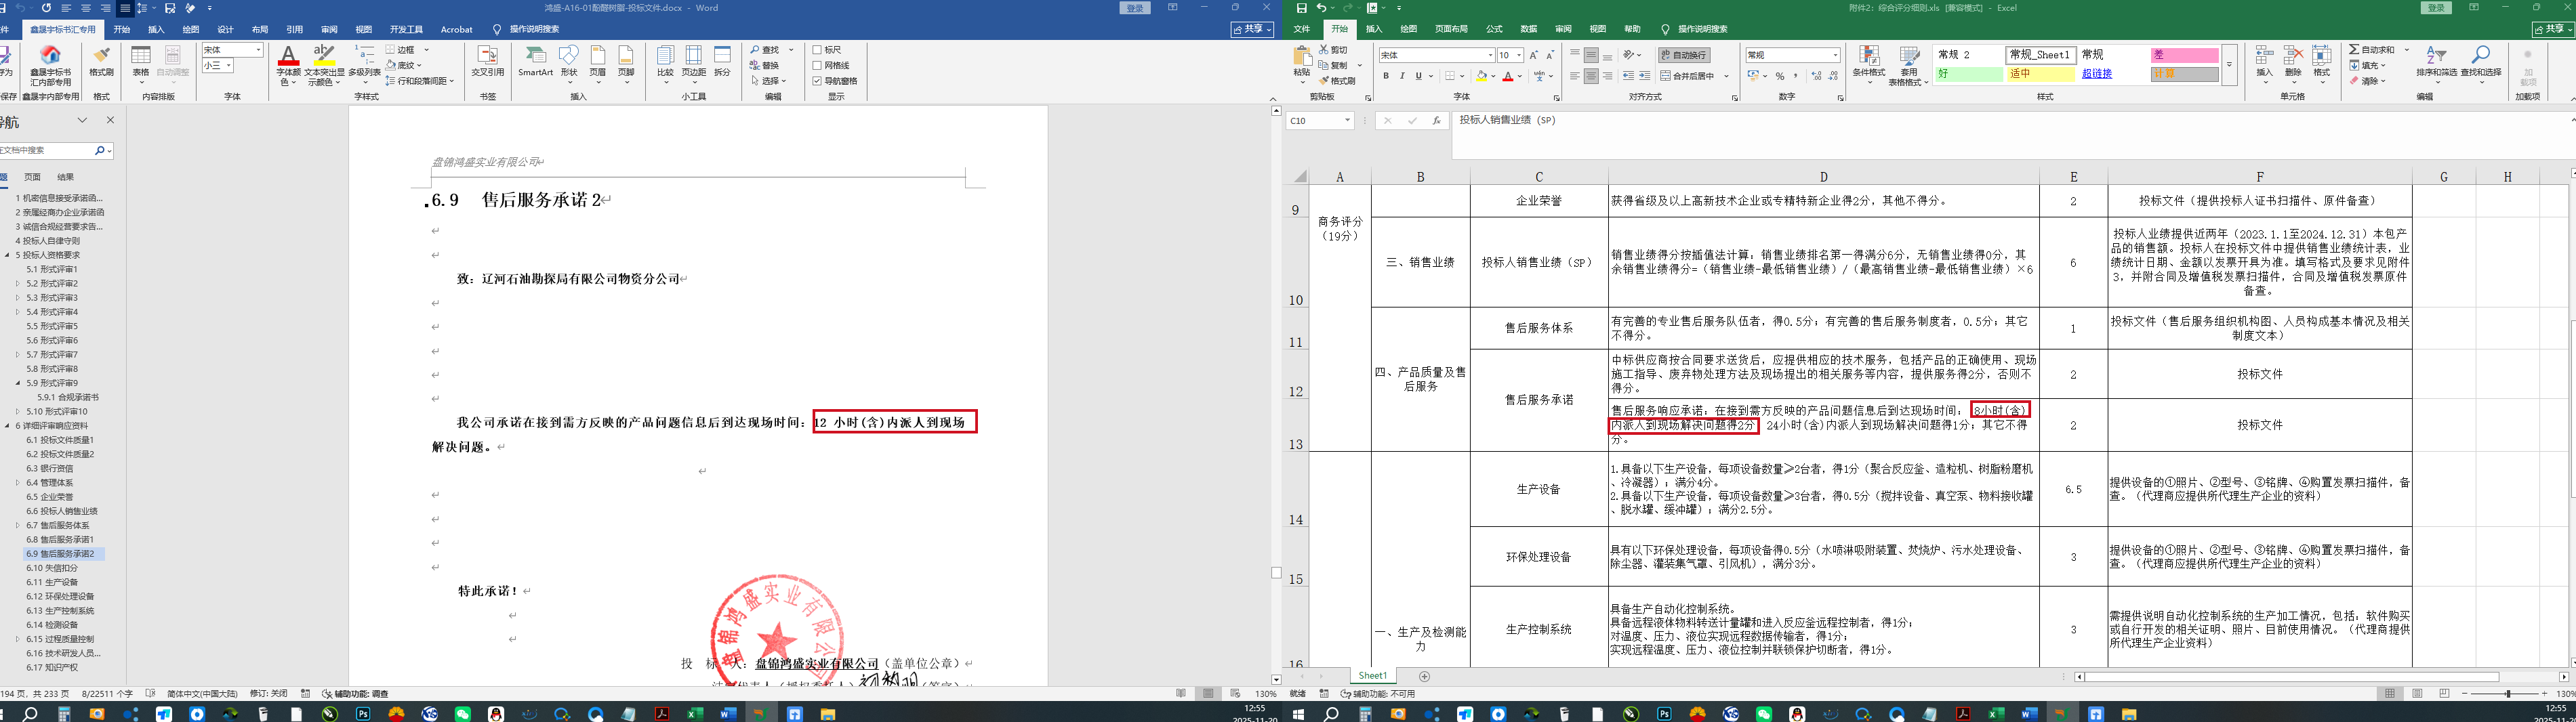
Task: Open the 审阅 tab in Word
Action: 329,30
